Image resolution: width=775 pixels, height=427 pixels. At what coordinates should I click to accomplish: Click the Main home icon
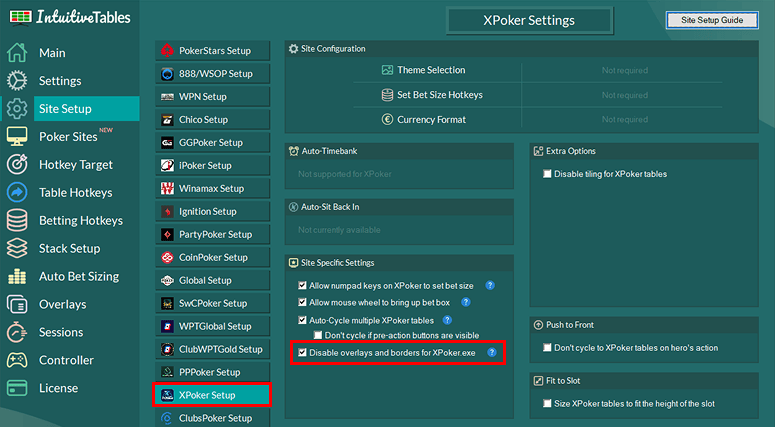17,52
